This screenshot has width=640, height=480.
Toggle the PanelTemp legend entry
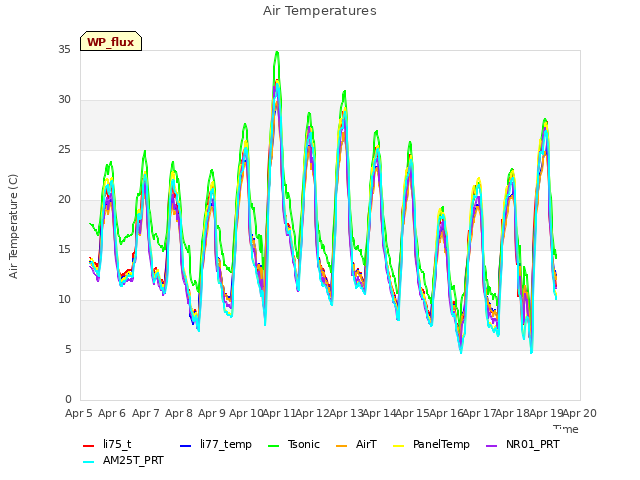click(x=431, y=444)
